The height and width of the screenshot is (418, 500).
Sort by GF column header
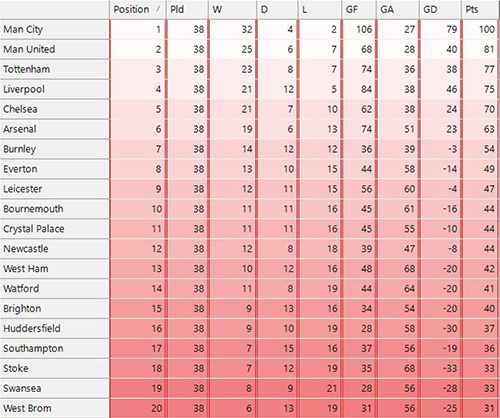(x=359, y=9)
